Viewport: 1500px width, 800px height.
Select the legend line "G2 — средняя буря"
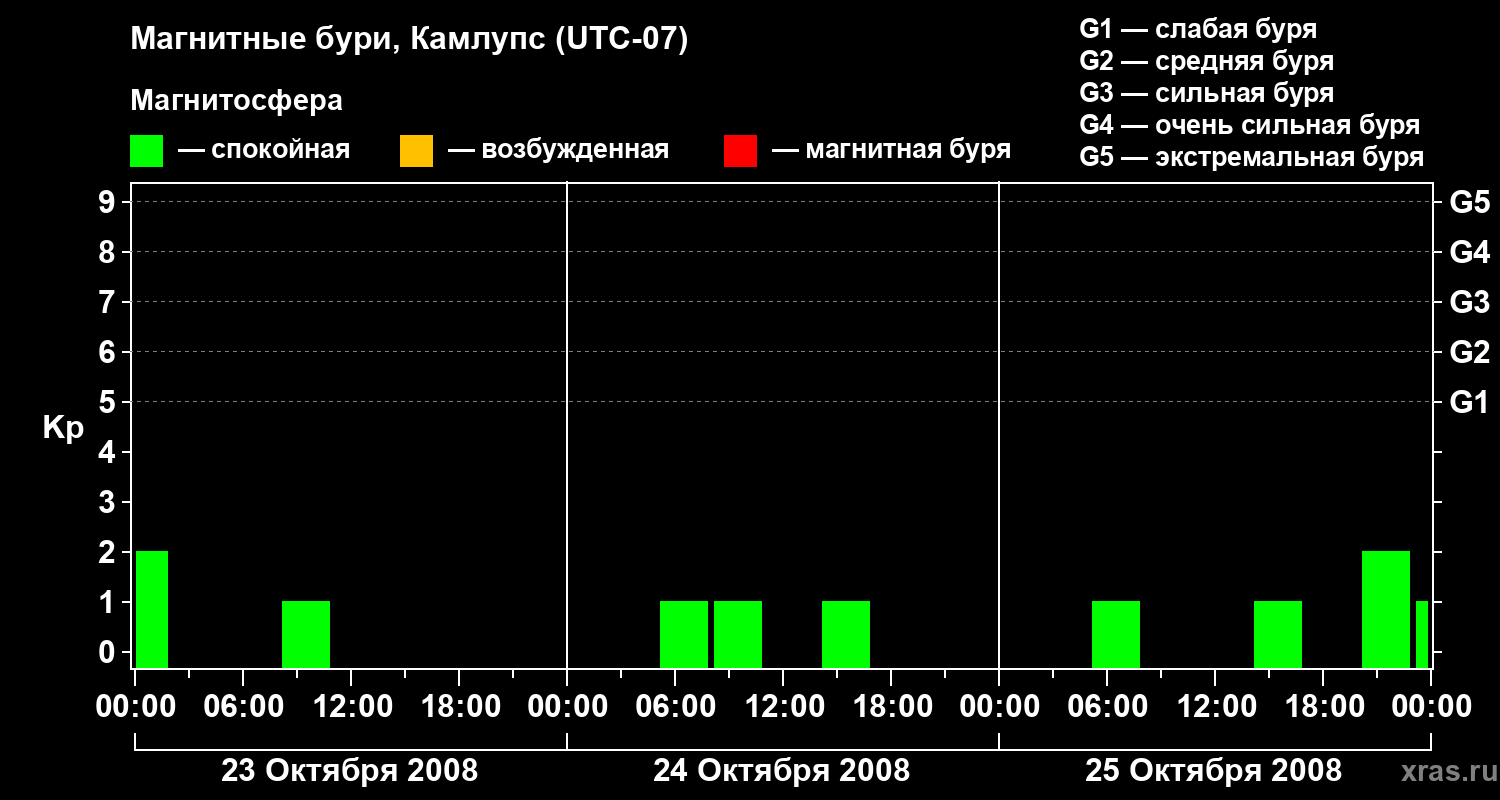coord(1207,61)
